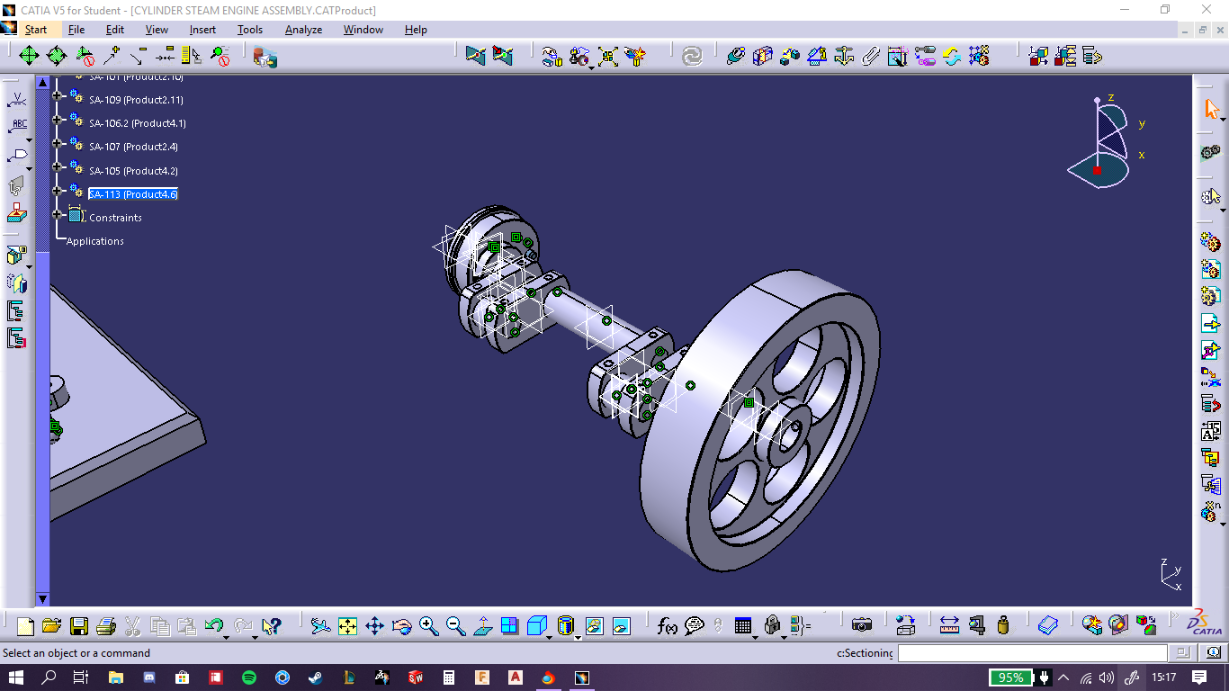
Task: Click the Isometric View cube icon
Action: point(536,626)
